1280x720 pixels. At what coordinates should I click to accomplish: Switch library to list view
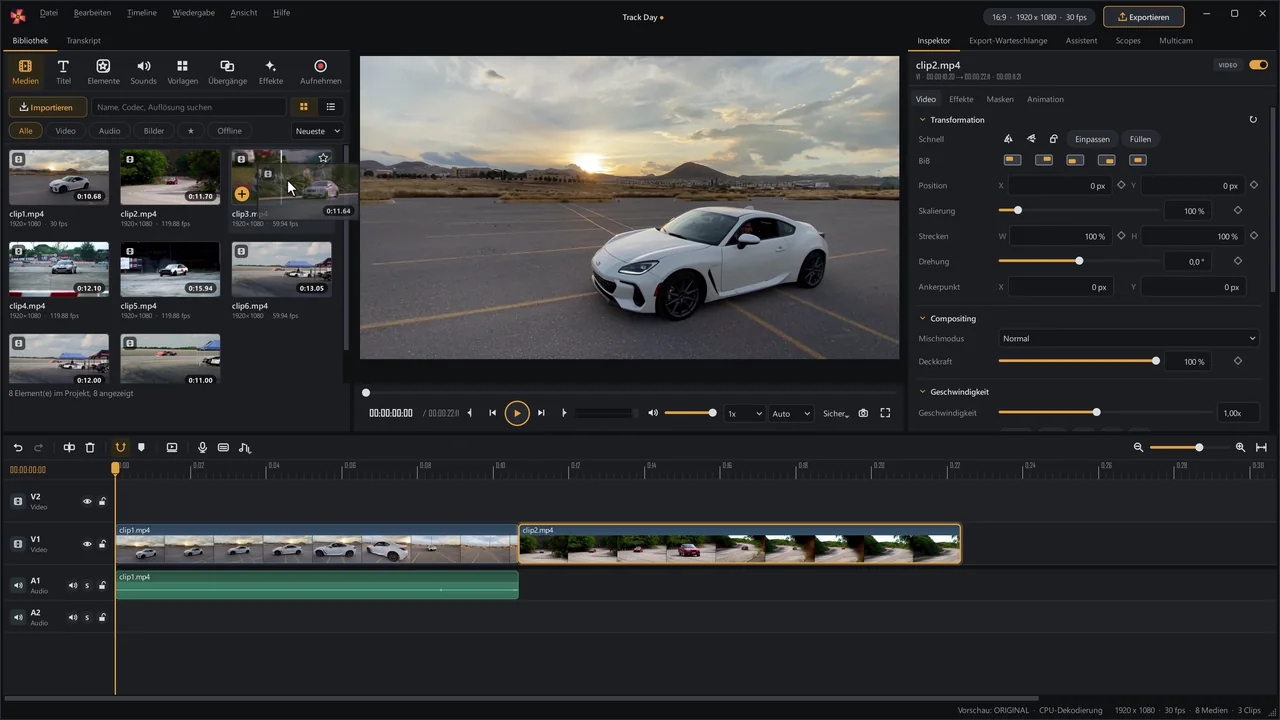pyautogui.click(x=331, y=107)
